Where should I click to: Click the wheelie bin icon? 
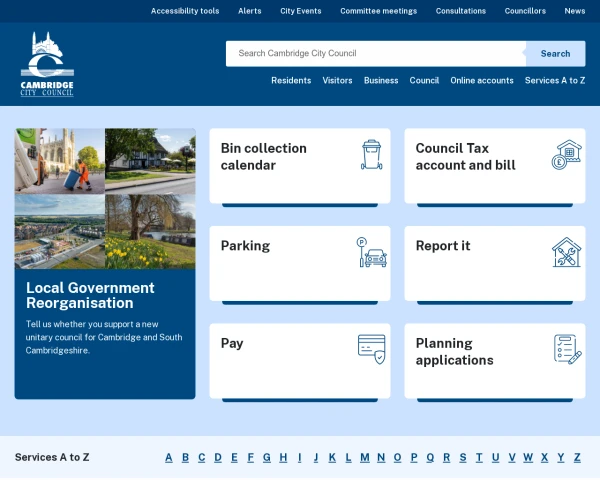pyautogui.click(x=372, y=155)
